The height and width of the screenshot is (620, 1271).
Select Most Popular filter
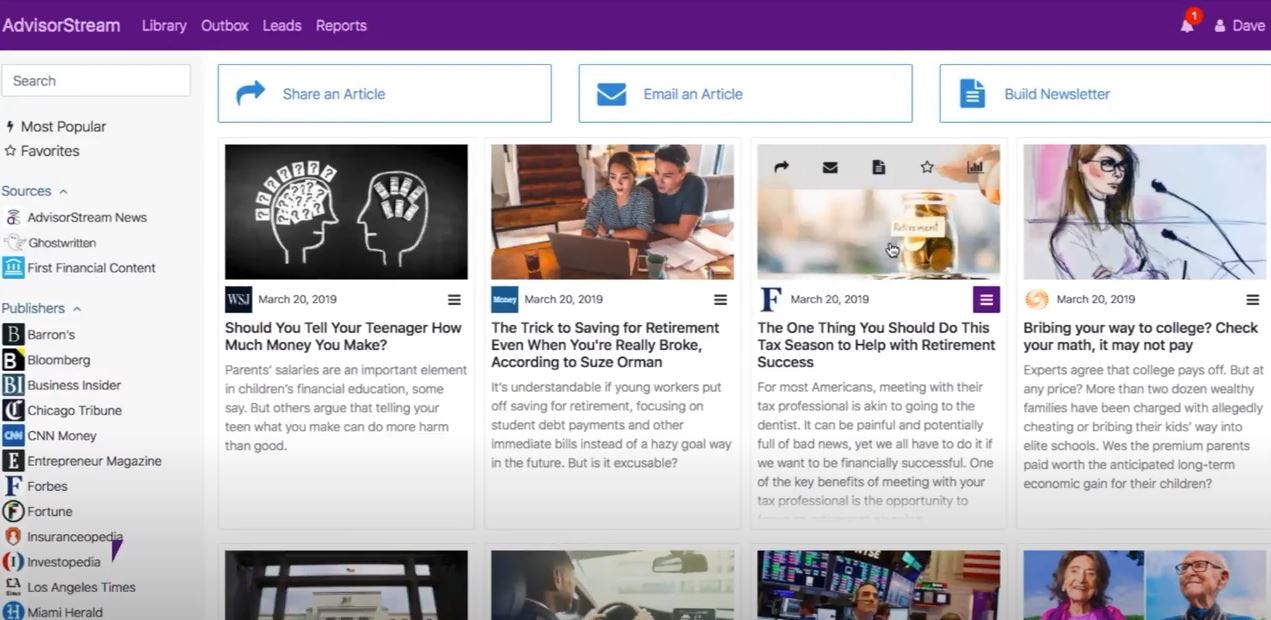pos(56,126)
